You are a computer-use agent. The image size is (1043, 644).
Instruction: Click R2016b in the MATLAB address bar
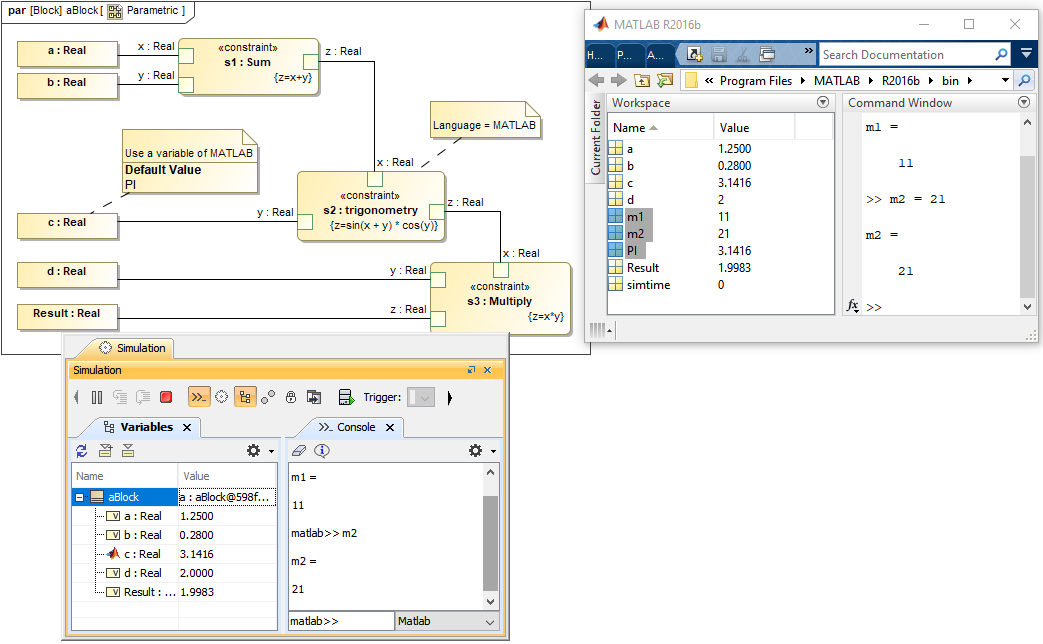(x=899, y=80)
